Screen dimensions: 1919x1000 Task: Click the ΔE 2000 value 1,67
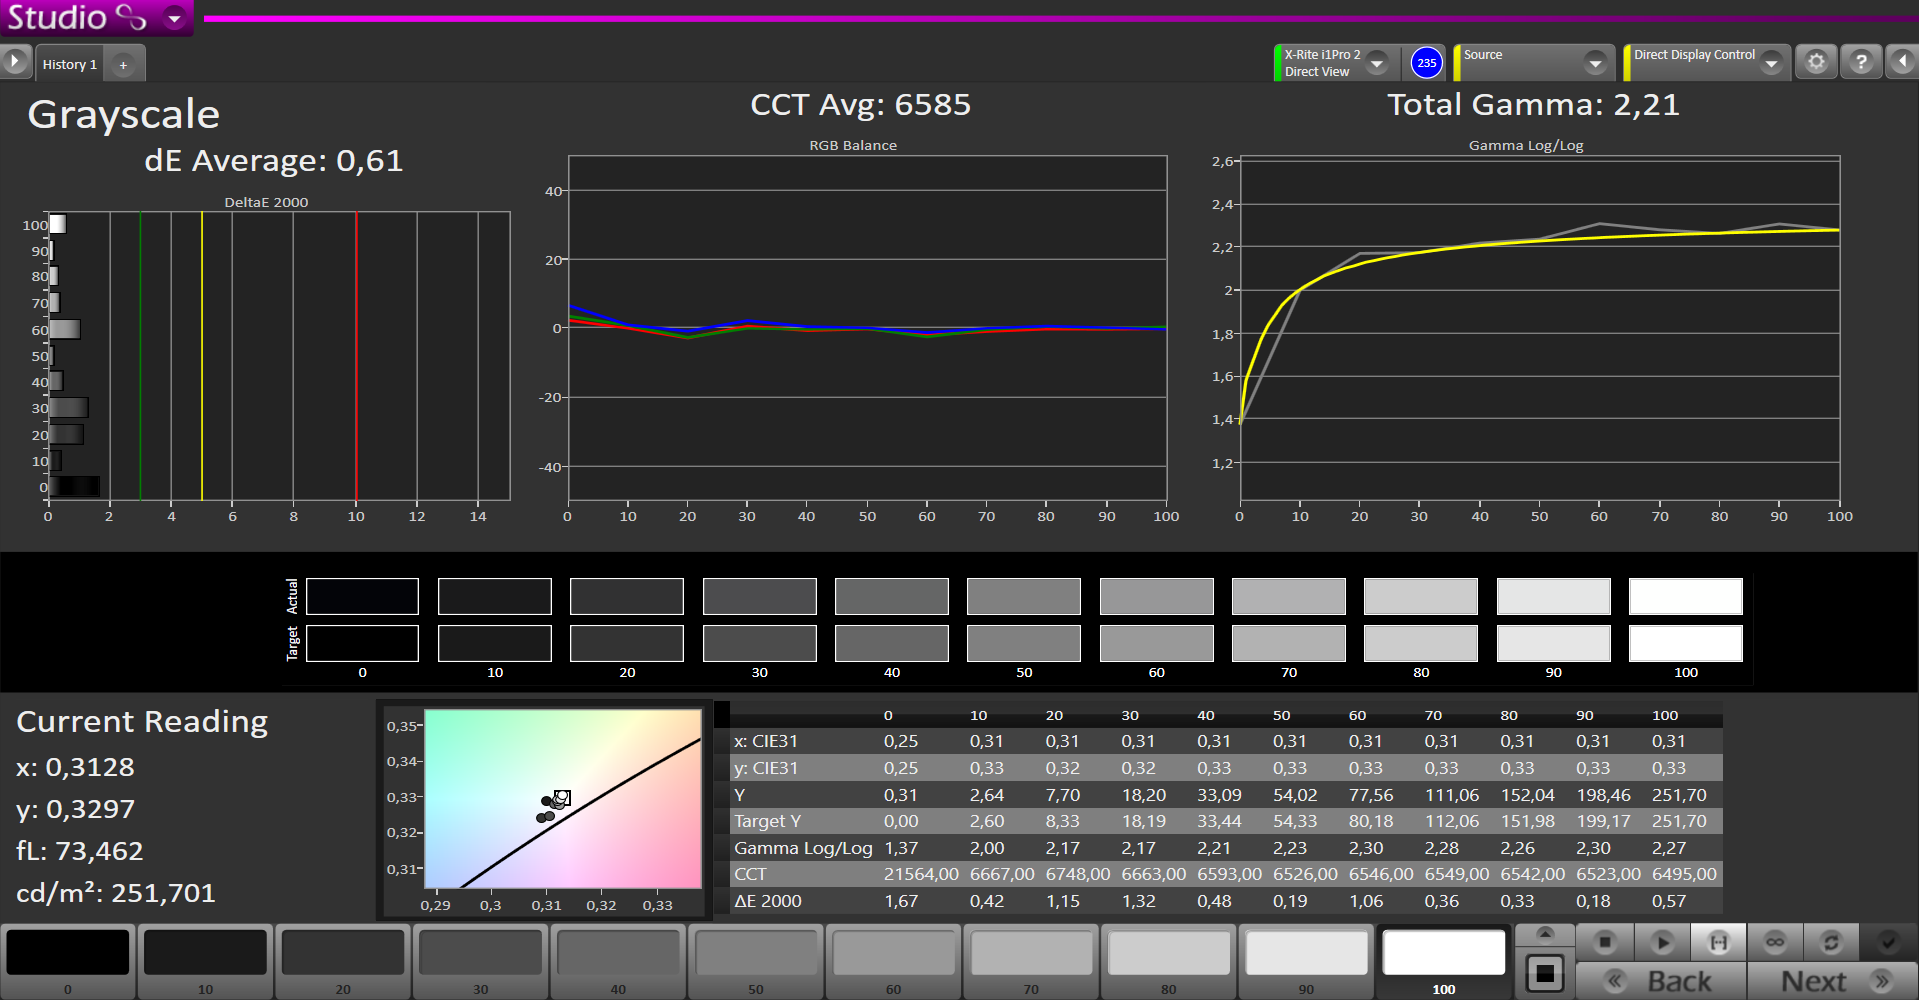901,901
